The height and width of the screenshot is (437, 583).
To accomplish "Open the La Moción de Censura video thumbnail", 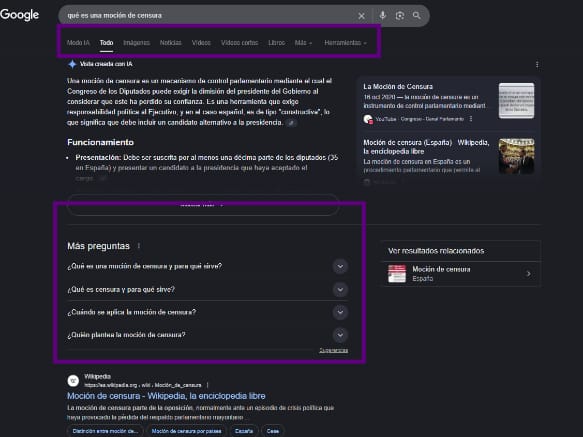I will tap(516, 101).
